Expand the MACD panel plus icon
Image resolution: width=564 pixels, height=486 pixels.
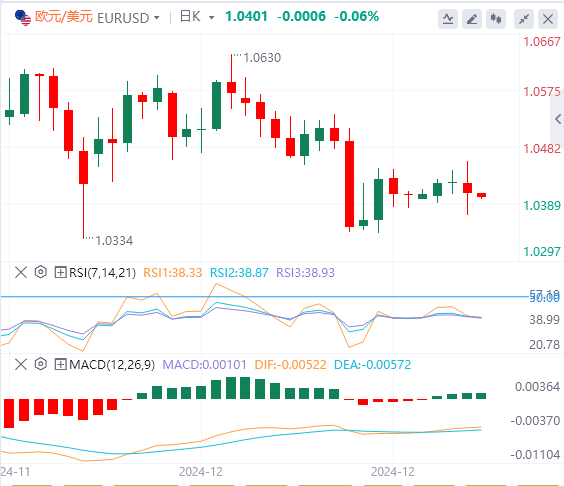pos(60,364)
